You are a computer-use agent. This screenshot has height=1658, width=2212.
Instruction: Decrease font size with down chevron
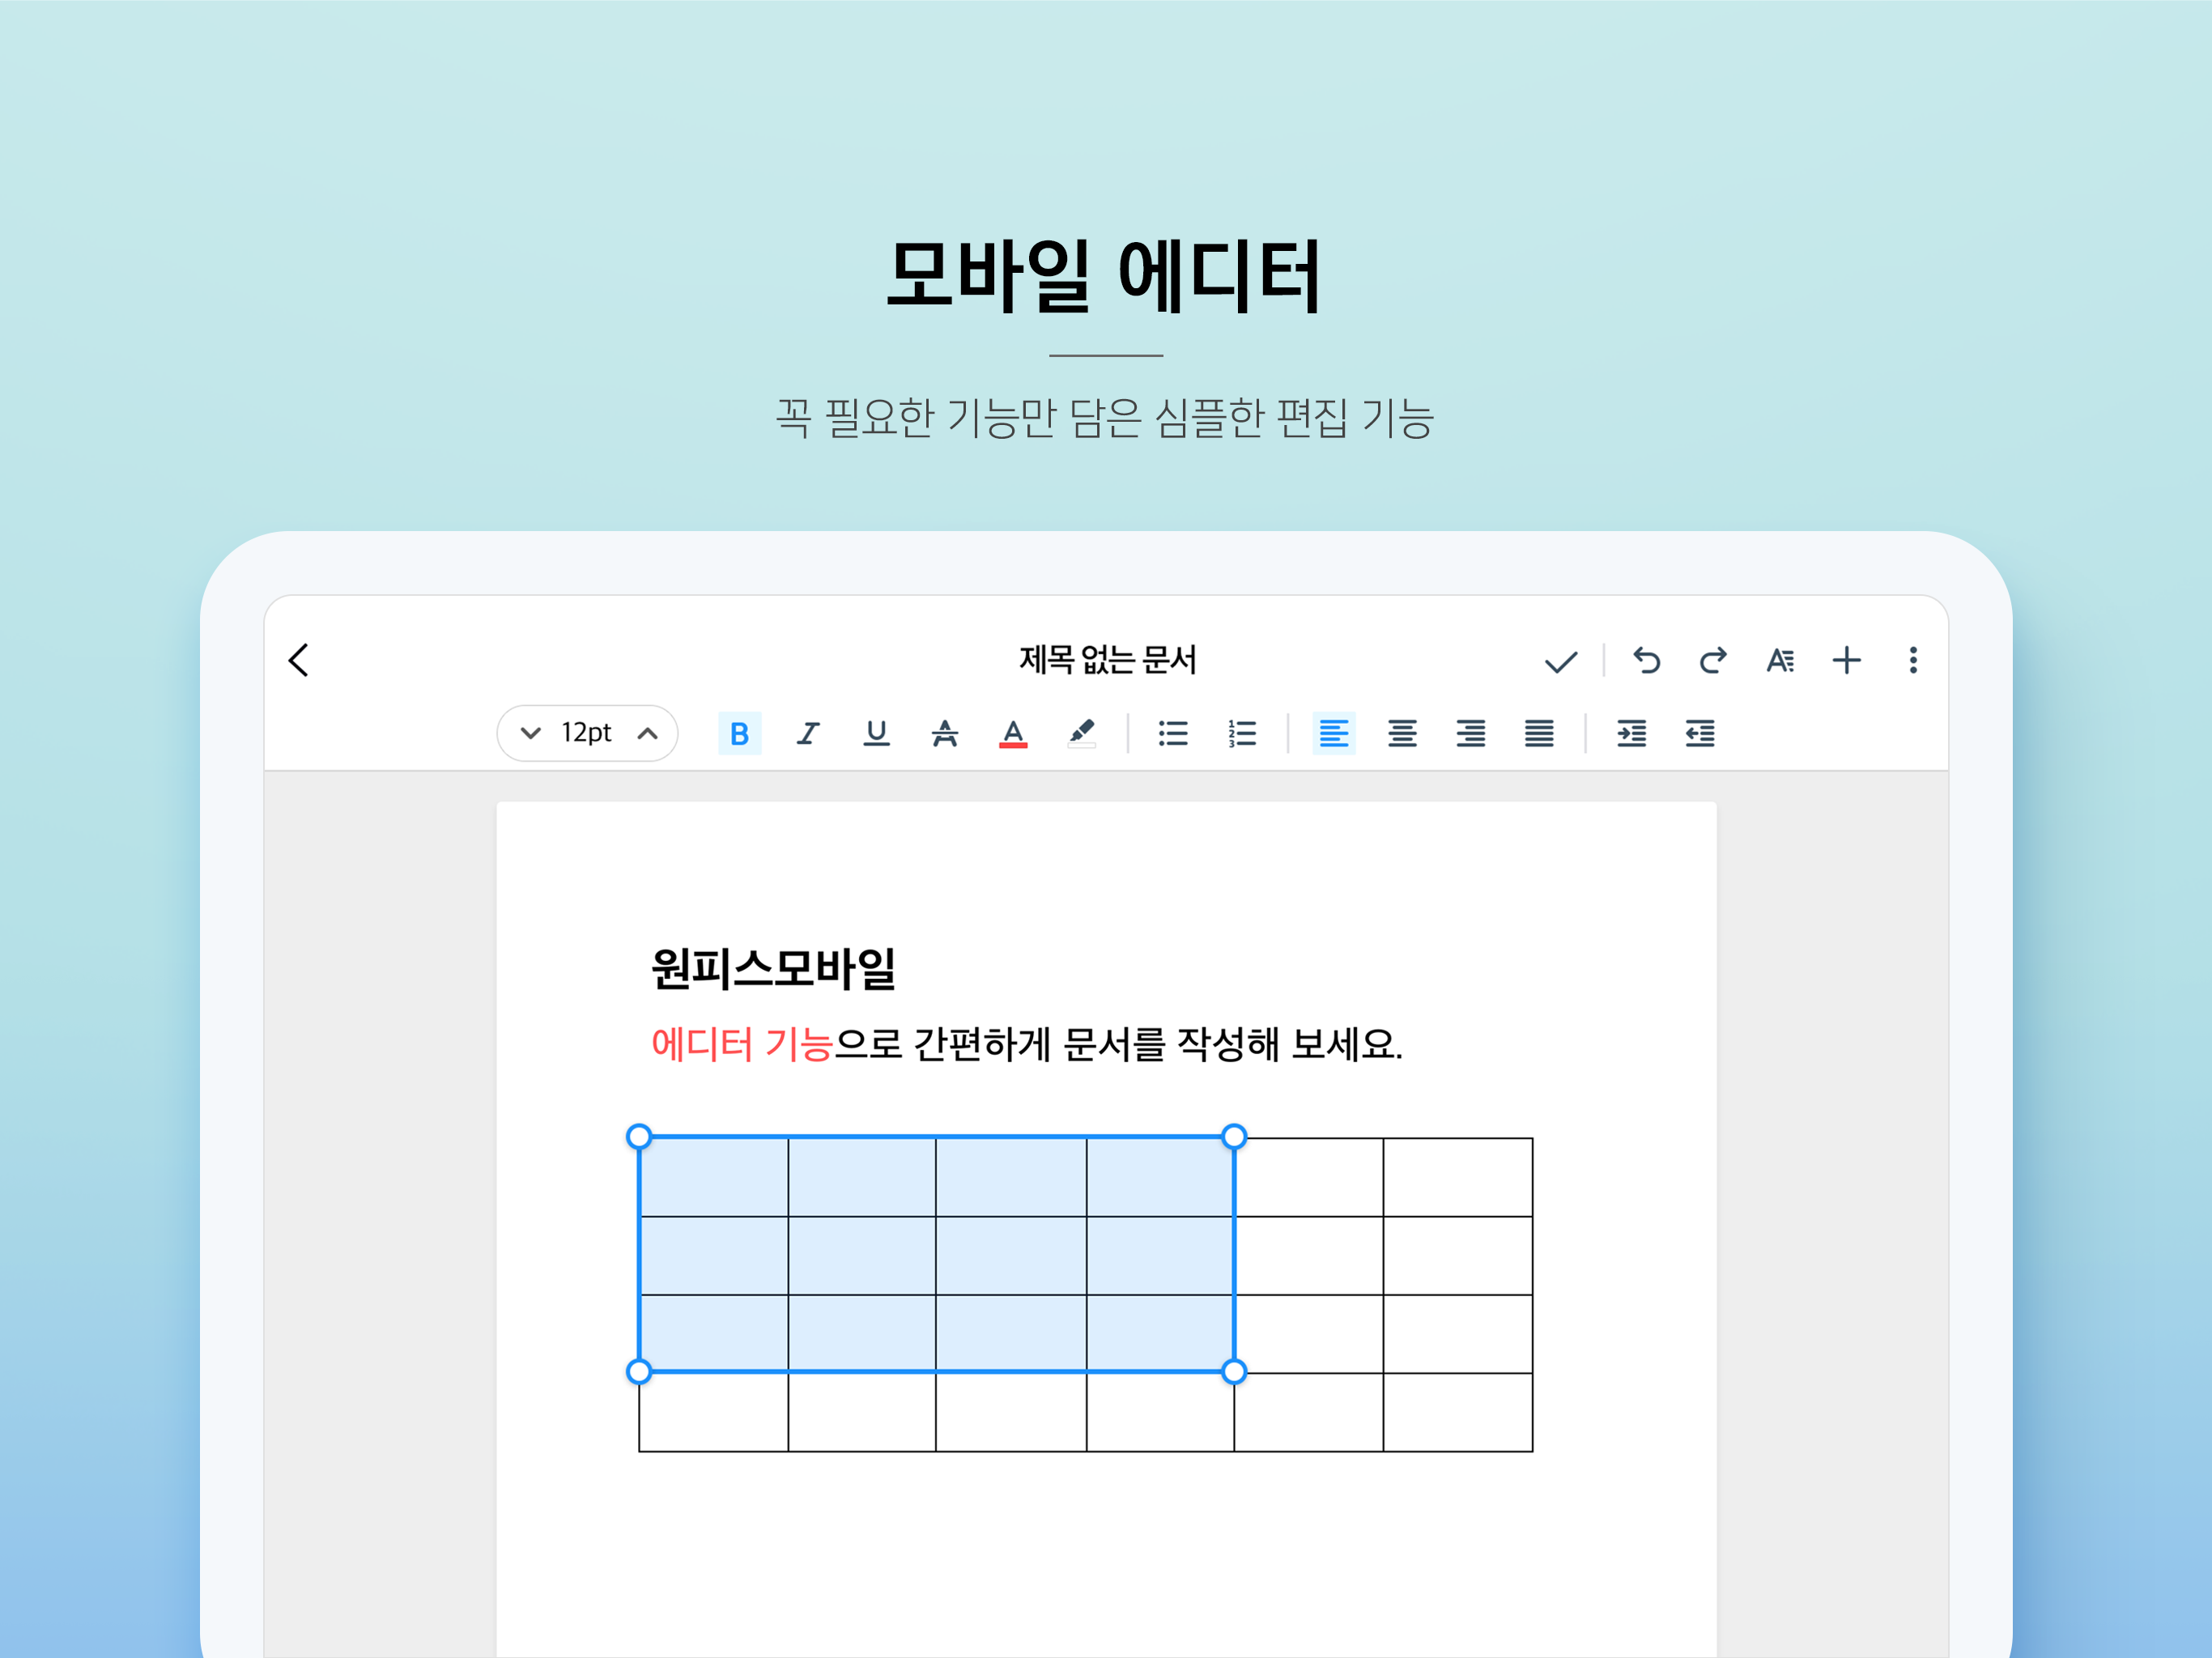pos(531,733)
